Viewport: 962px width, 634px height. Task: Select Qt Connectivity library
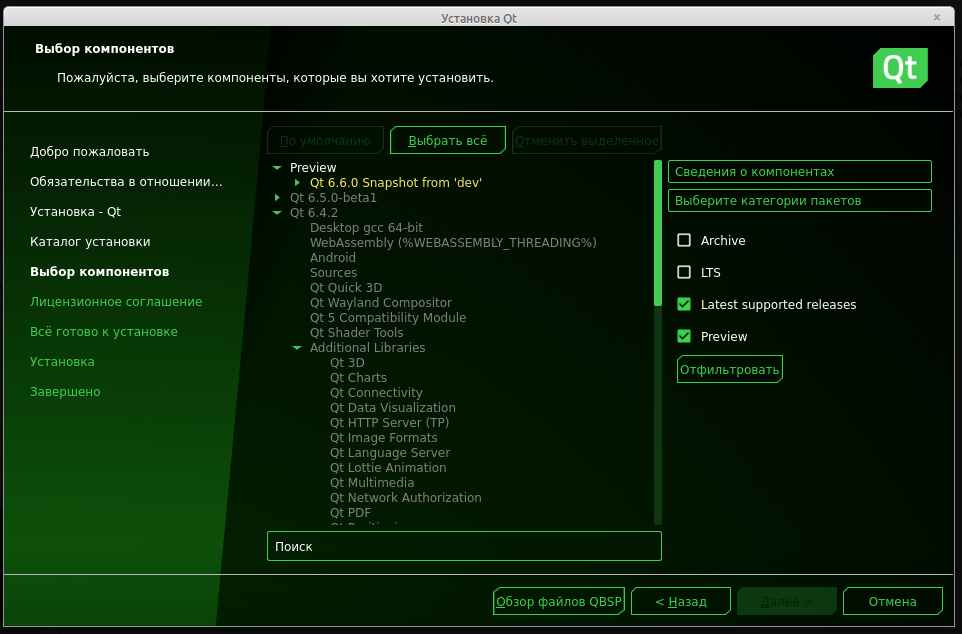tap(376, 393)
